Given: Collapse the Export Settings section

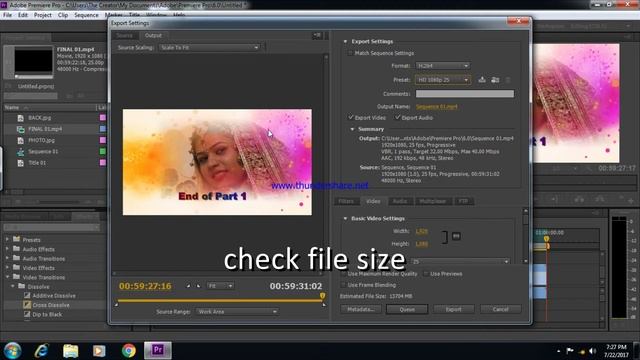Looking at the screenshot, I should click(345, 42).
